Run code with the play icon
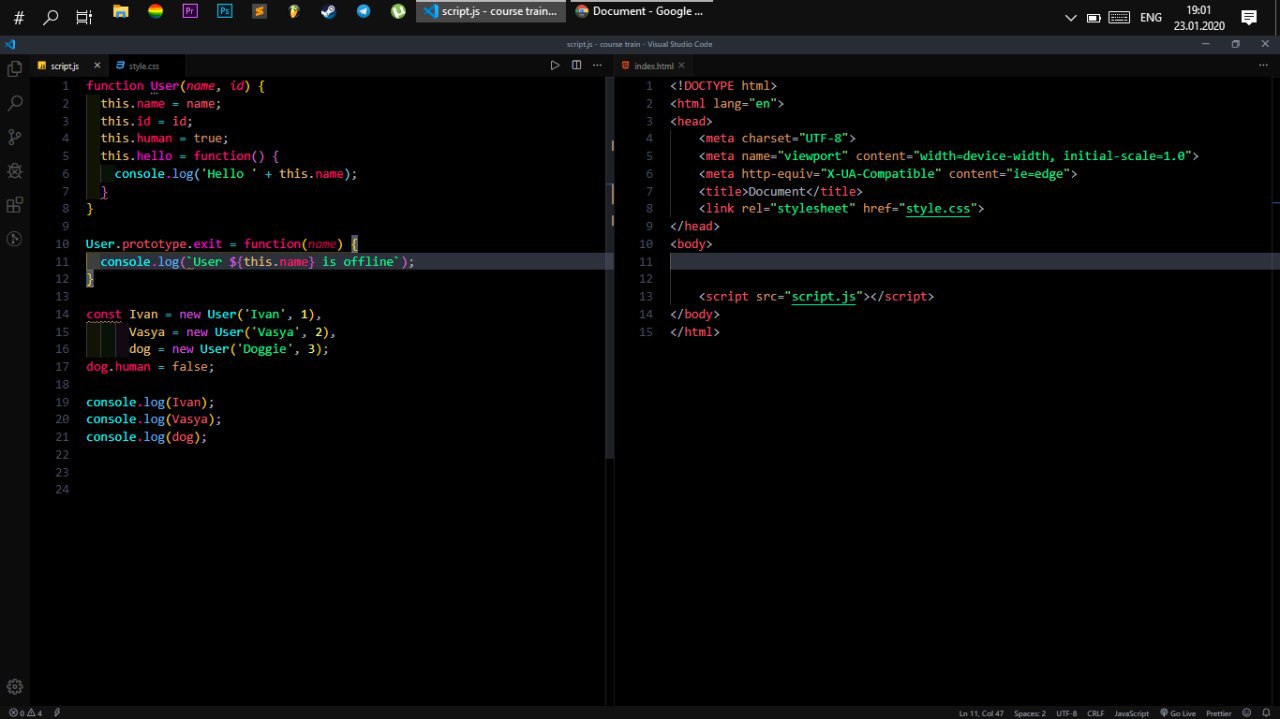 point(555,65)
